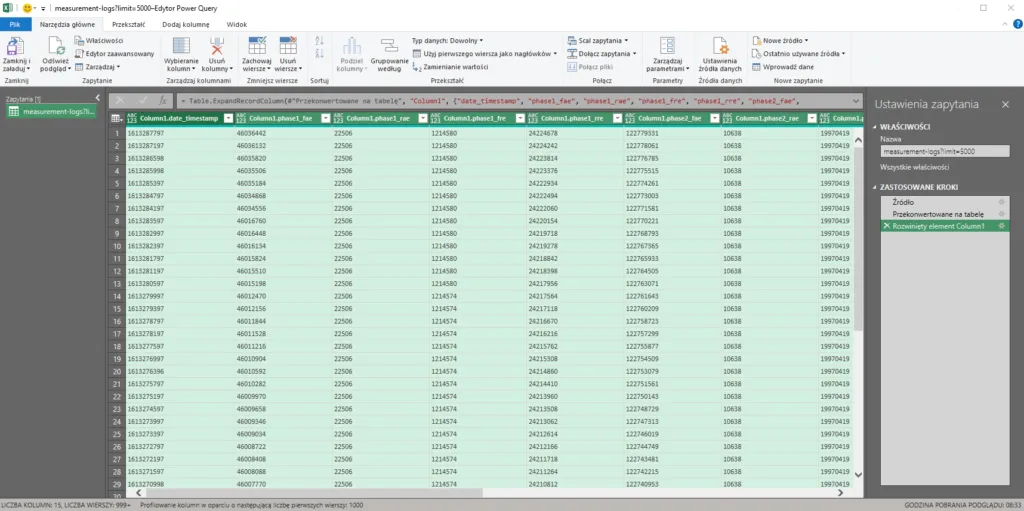Screen dimensions: 1024x511
Task: Select the Przekonwertowane na tabelę step
Action: click(x=944, y=214)
